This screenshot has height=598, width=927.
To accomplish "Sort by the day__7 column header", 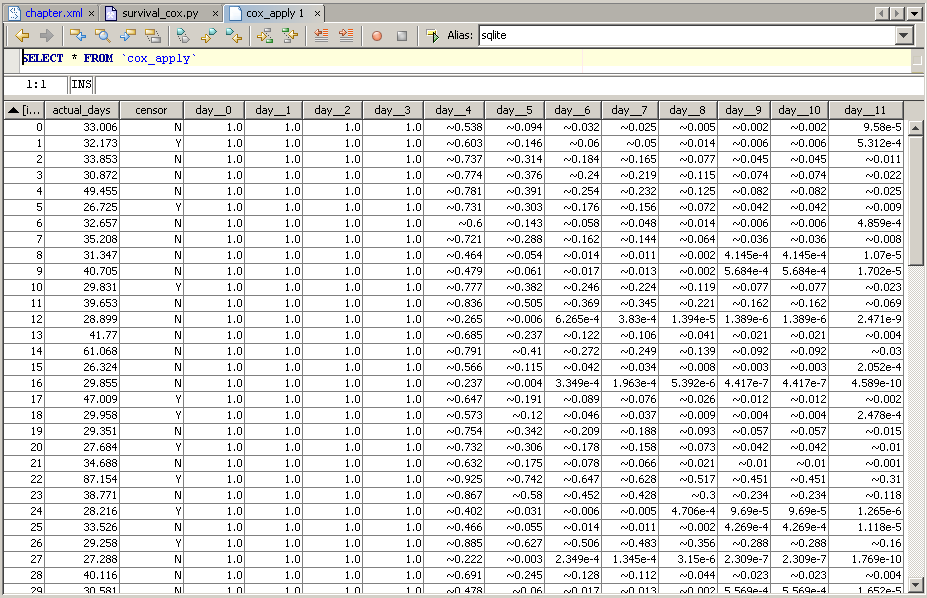I will (x=630, y=110).
